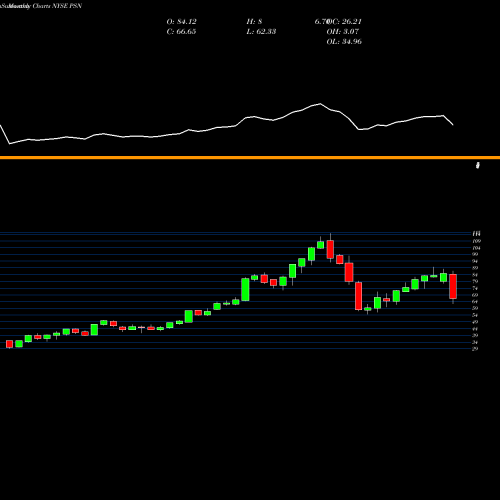Click the '29' price axis label
Image resolution: width=500 pixels, height=500 pixels.
coord(475,349)
